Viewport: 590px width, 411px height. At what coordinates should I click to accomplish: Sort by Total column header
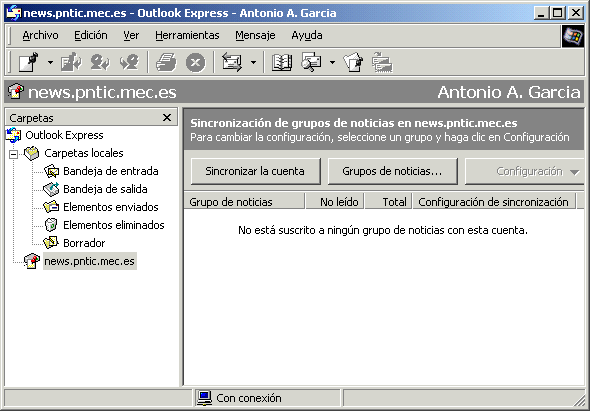pyautogui.click(x=389, y=201)
